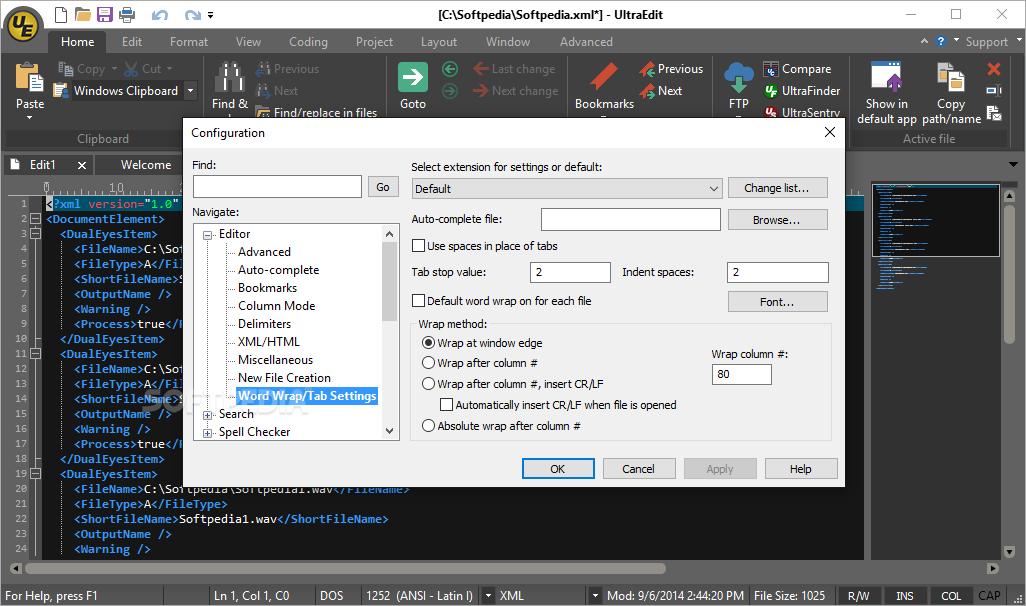Click the Goto green arrow icon
The height and width of the screenshot is (606, 1026).
coord(413,77)
